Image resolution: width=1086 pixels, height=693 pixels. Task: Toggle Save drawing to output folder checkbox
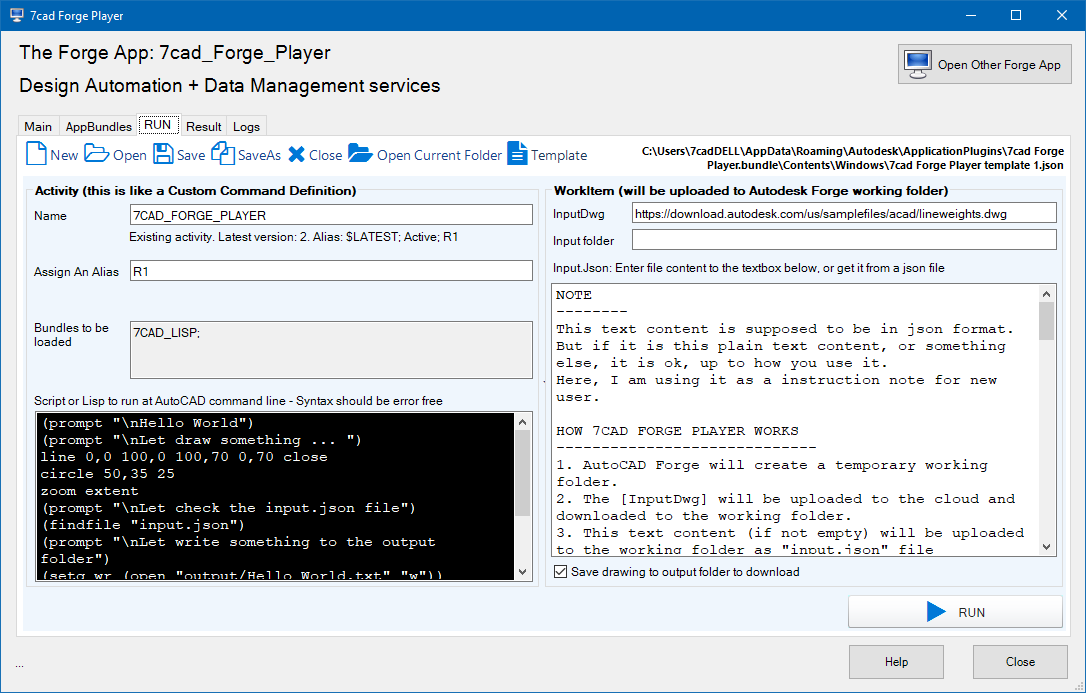coord(560,572)
